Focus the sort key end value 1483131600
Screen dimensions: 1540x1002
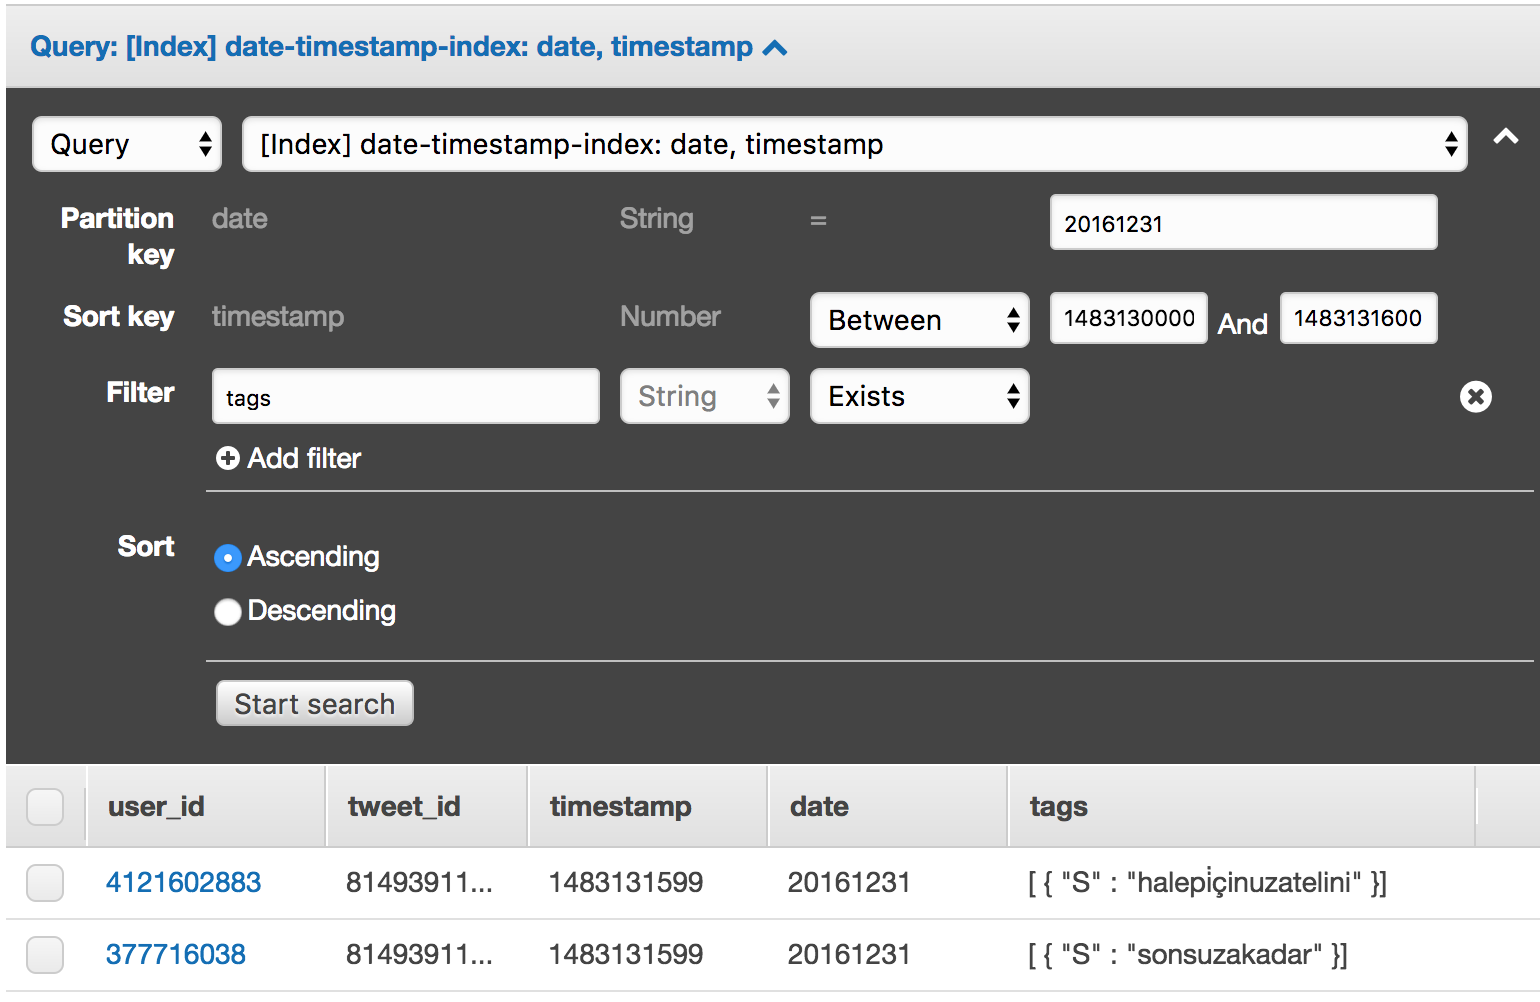[1359, 318]
